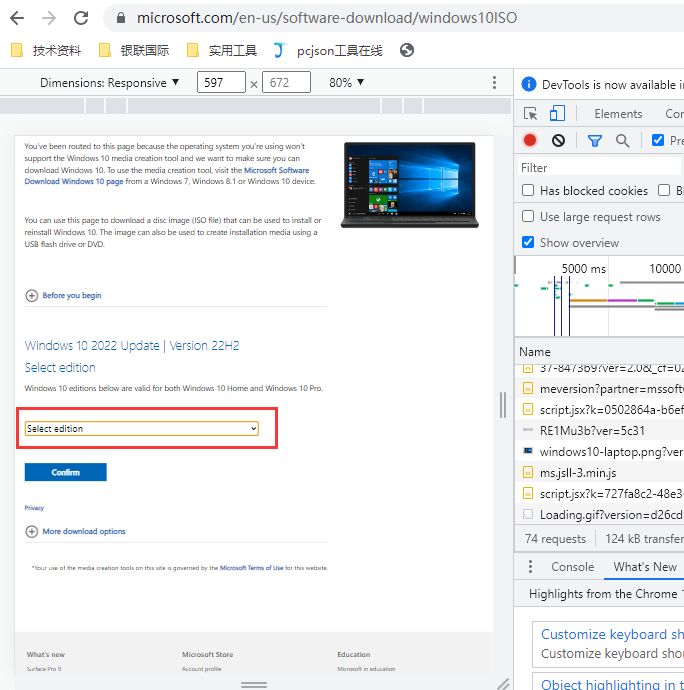Click the network overview timeline
Viewport: 684px width, 690px height.
point(599,297)
